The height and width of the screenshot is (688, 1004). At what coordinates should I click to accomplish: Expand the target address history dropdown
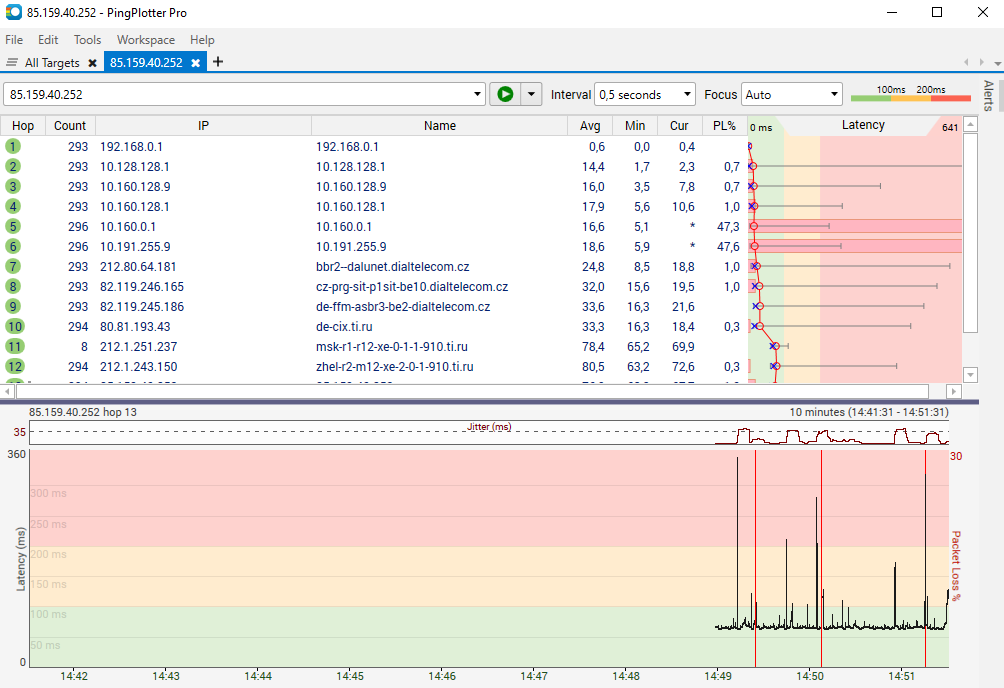point(477,95)
